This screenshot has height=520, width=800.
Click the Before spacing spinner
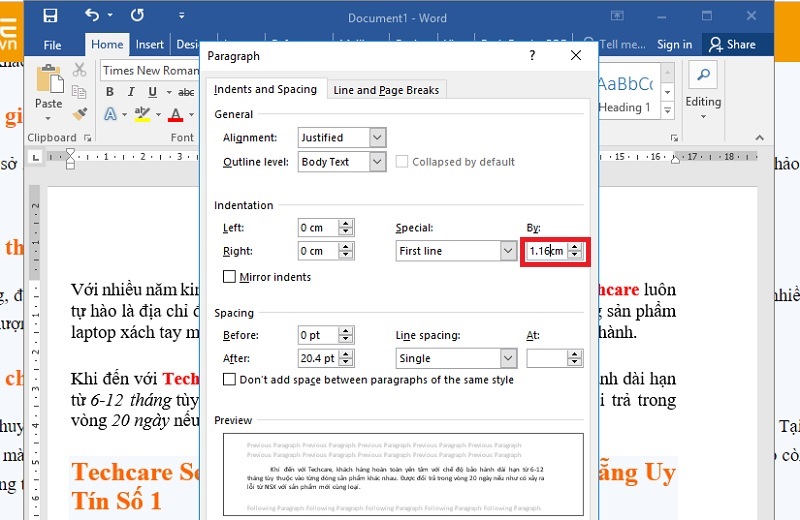[x=346, y=335]
